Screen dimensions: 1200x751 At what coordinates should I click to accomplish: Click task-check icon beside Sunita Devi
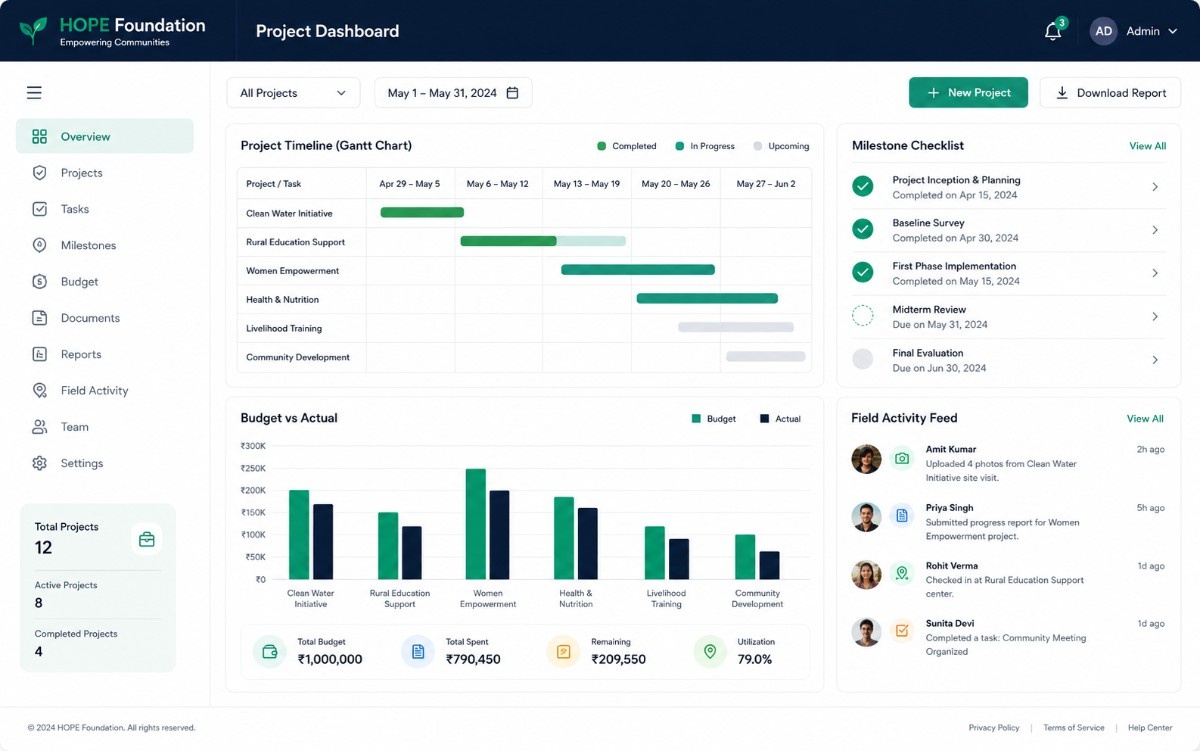pyautogui.click(x=902, y=631)
